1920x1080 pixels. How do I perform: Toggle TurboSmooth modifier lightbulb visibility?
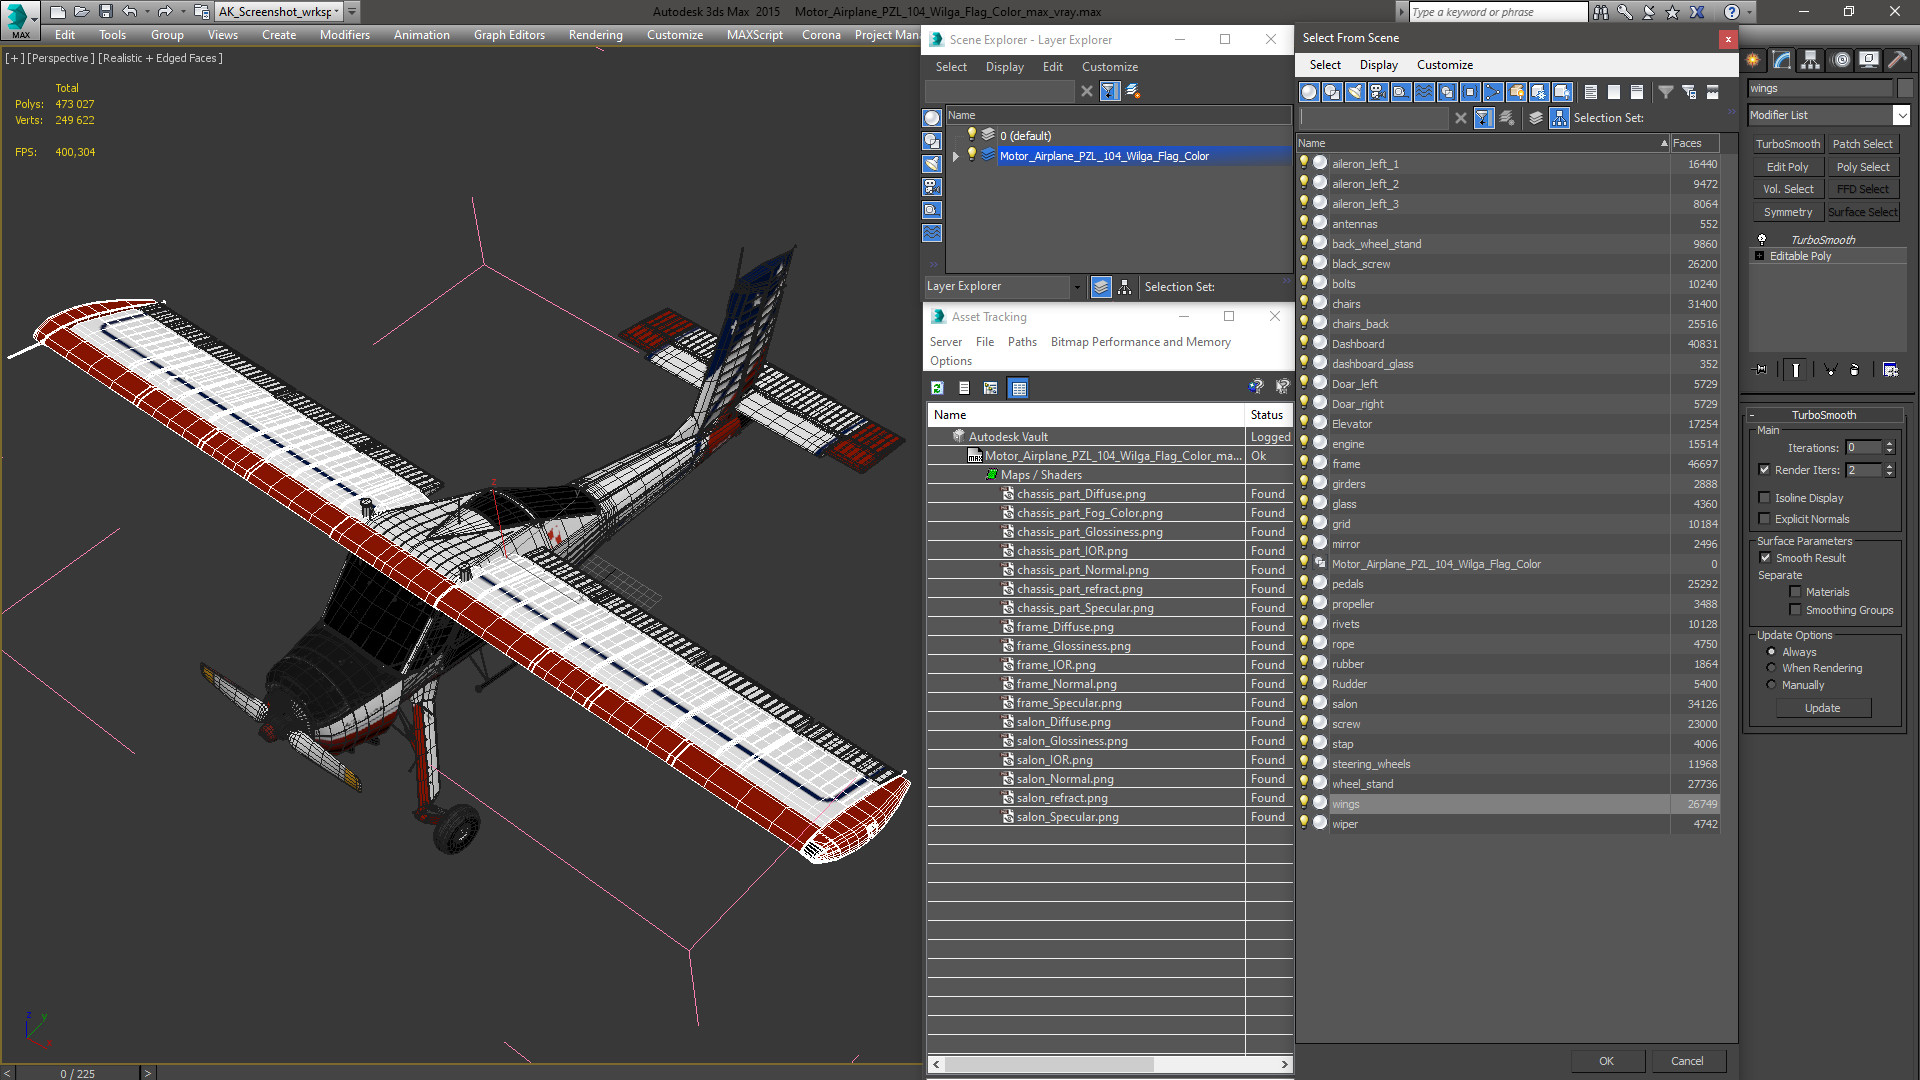(1762, 240)
